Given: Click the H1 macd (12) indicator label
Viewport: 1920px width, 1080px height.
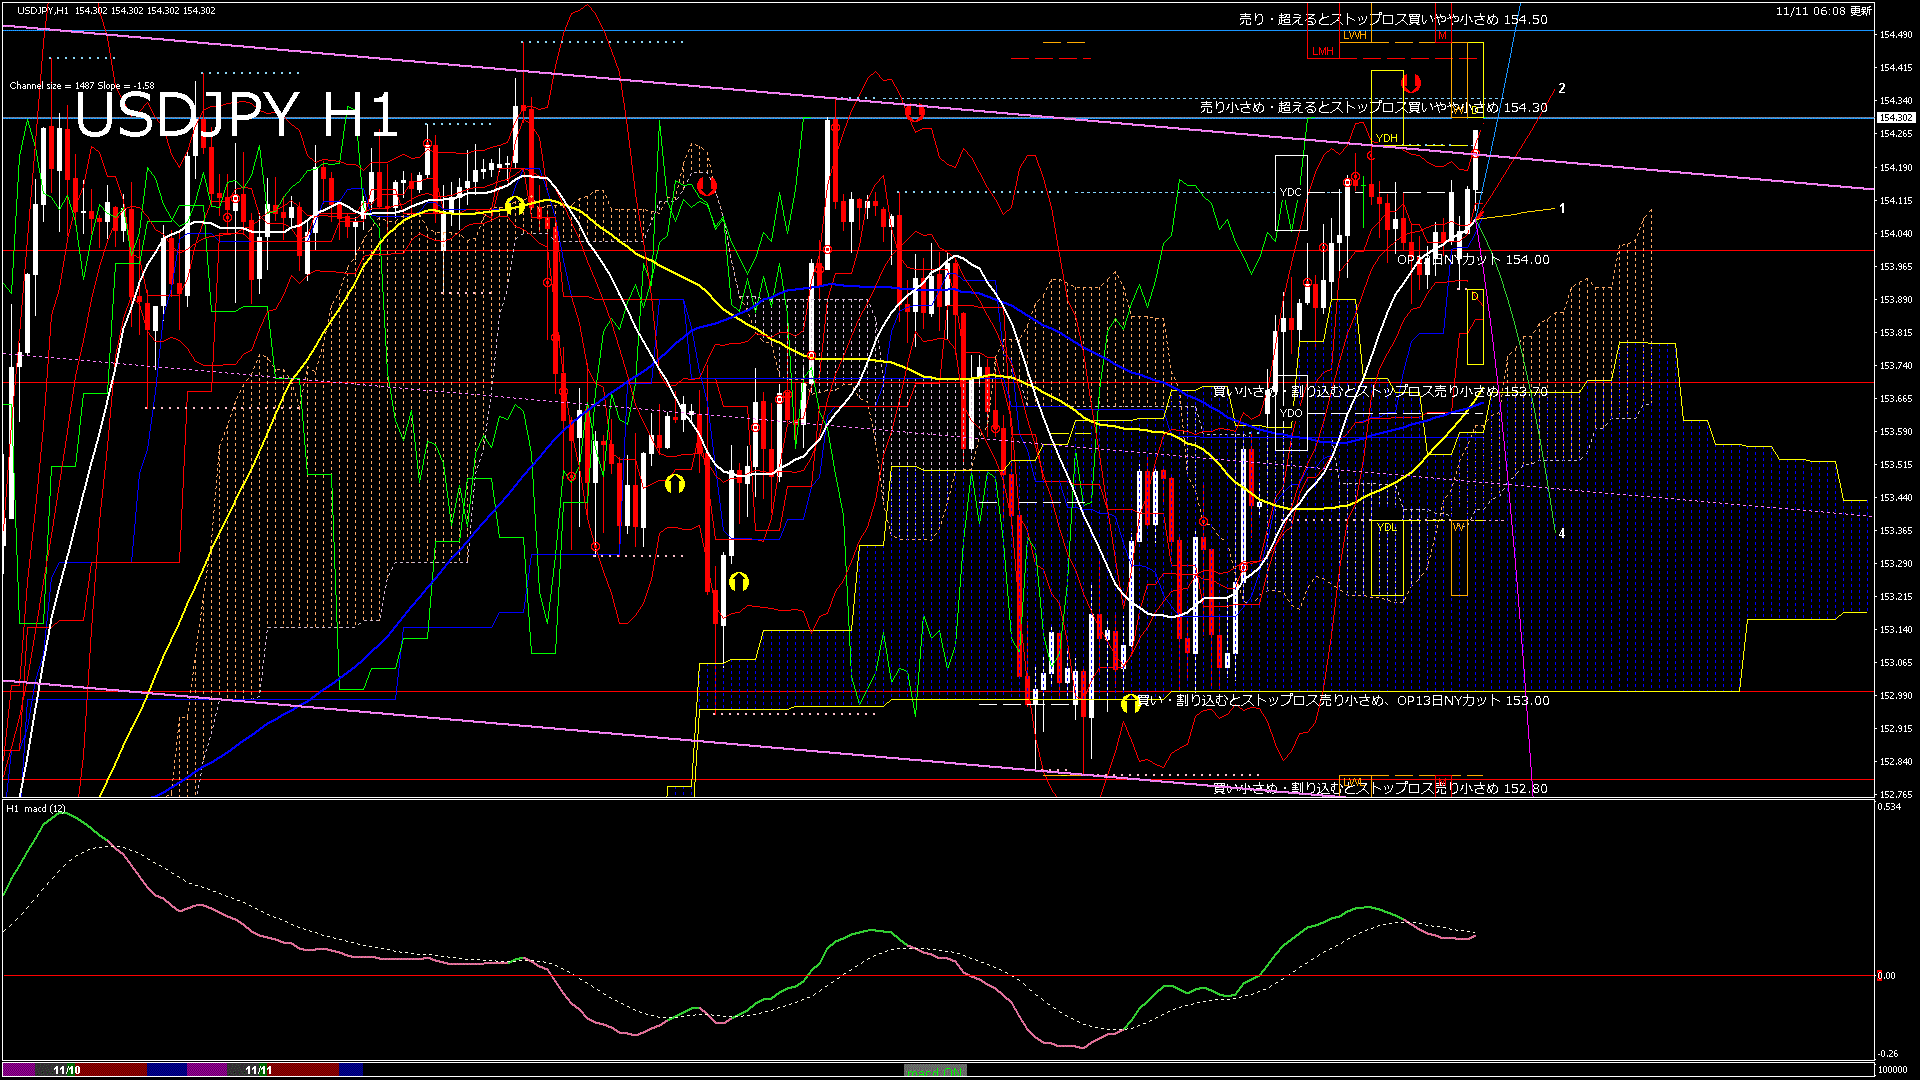Looking at the screenshot, I should [36, 808].
